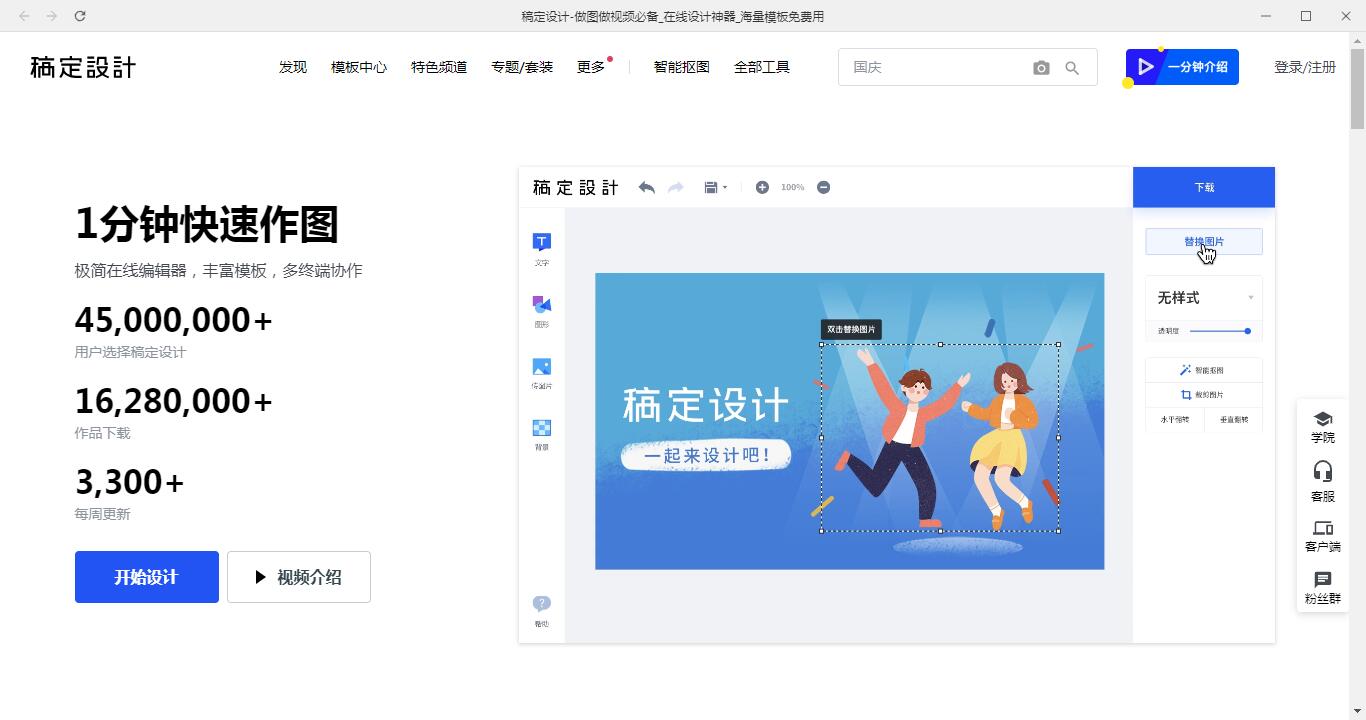Zoom out with the minus icon
Image resolution: width=1366 pixels, height=720 pixels.
click(x=824, y=187)
